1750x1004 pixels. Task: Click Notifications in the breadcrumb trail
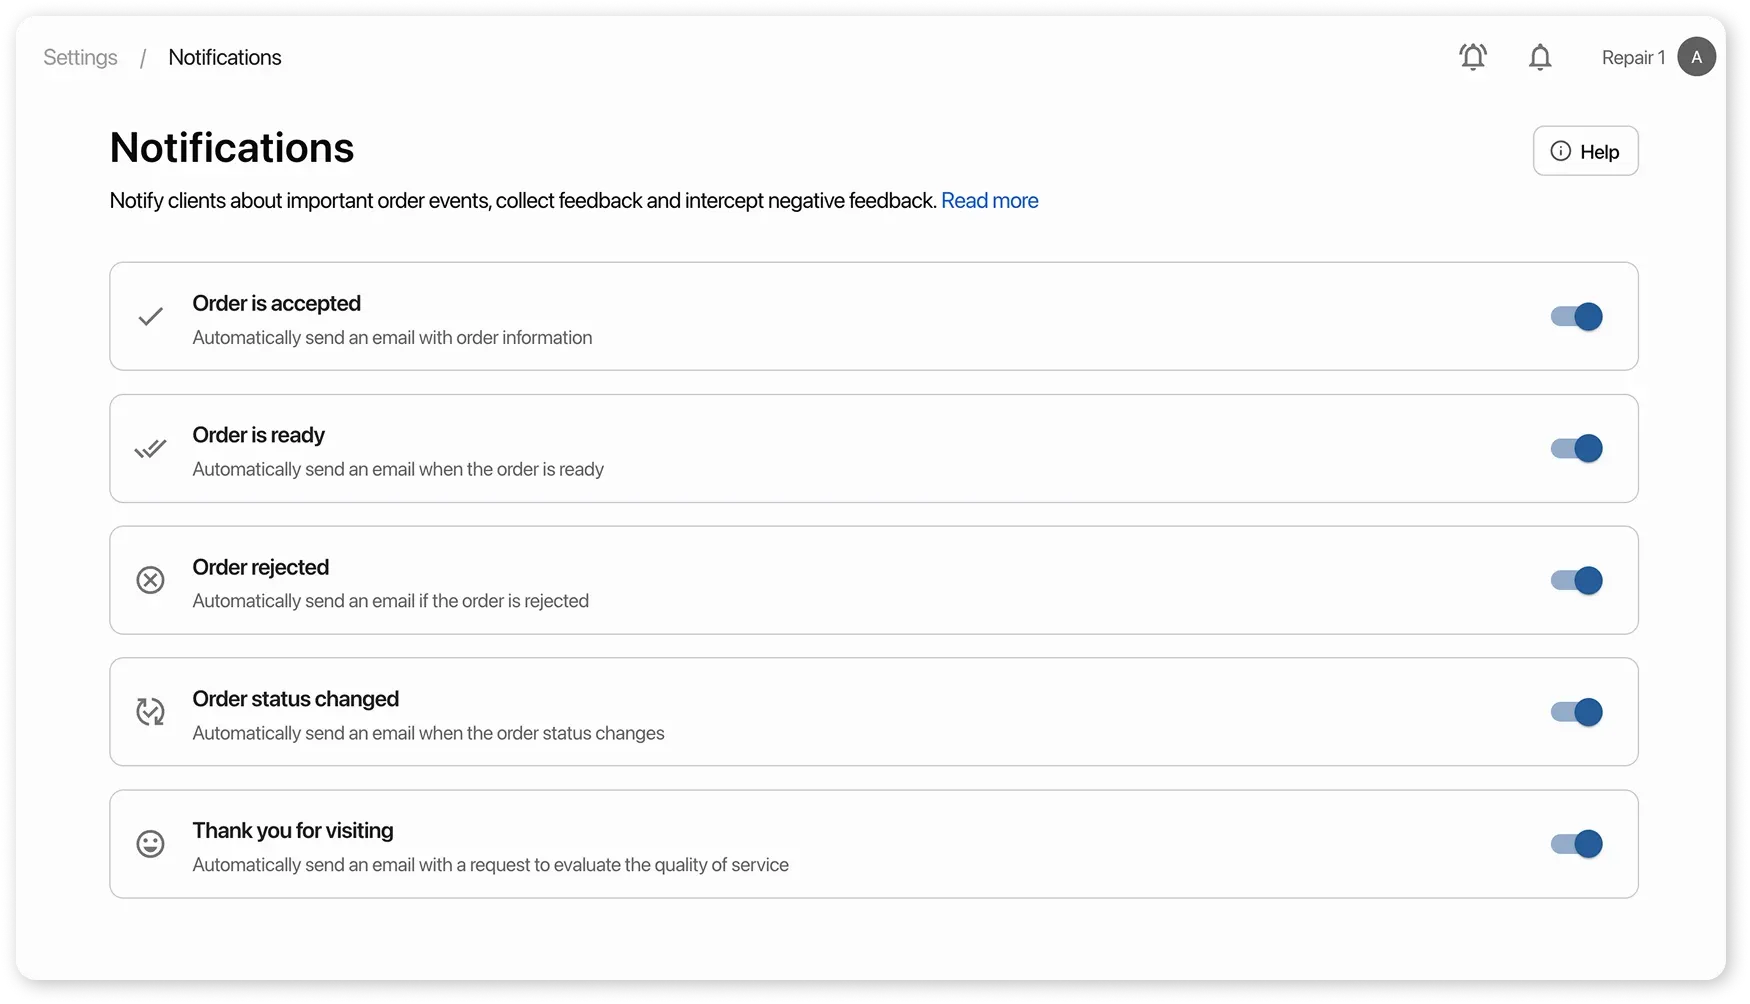(224, 57)
